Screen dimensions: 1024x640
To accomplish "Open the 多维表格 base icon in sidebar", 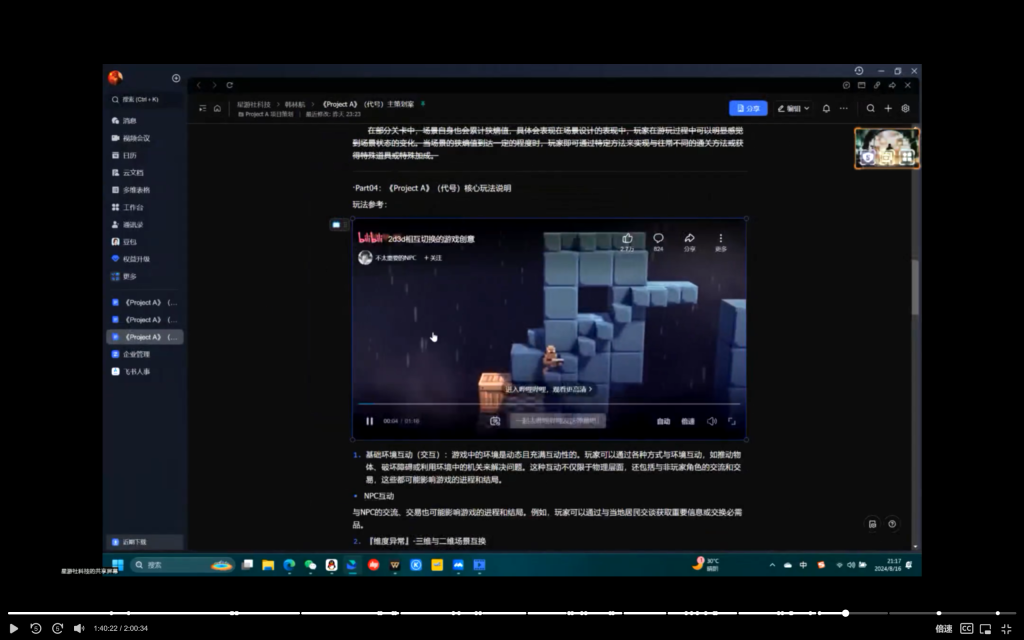I will pos(114,190).
